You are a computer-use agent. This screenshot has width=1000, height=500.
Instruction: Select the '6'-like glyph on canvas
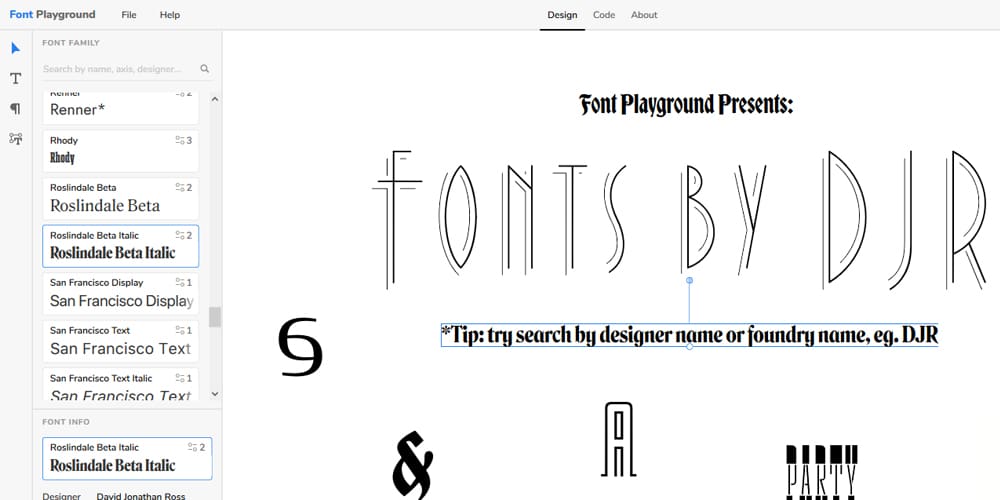[x=300, y=346]
